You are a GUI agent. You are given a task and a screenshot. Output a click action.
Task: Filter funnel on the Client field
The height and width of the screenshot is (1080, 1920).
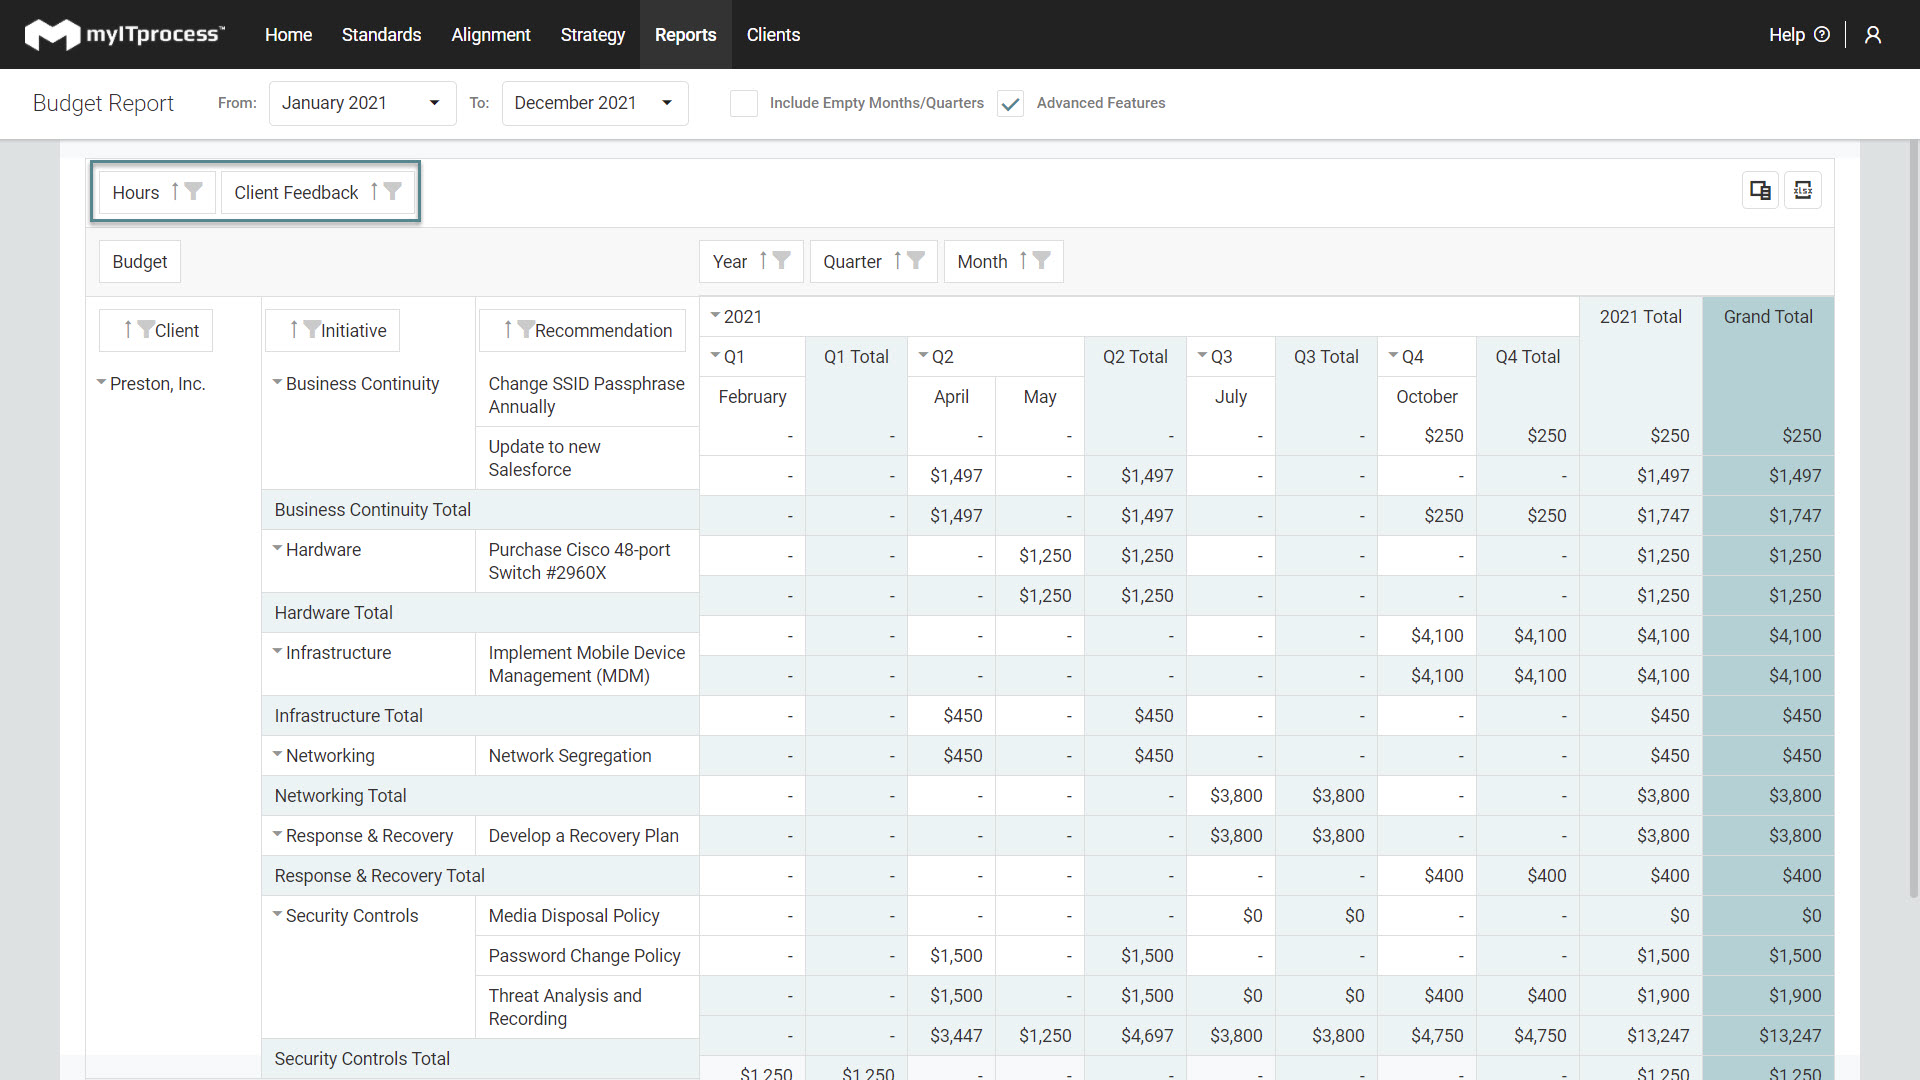click(146, 329)
